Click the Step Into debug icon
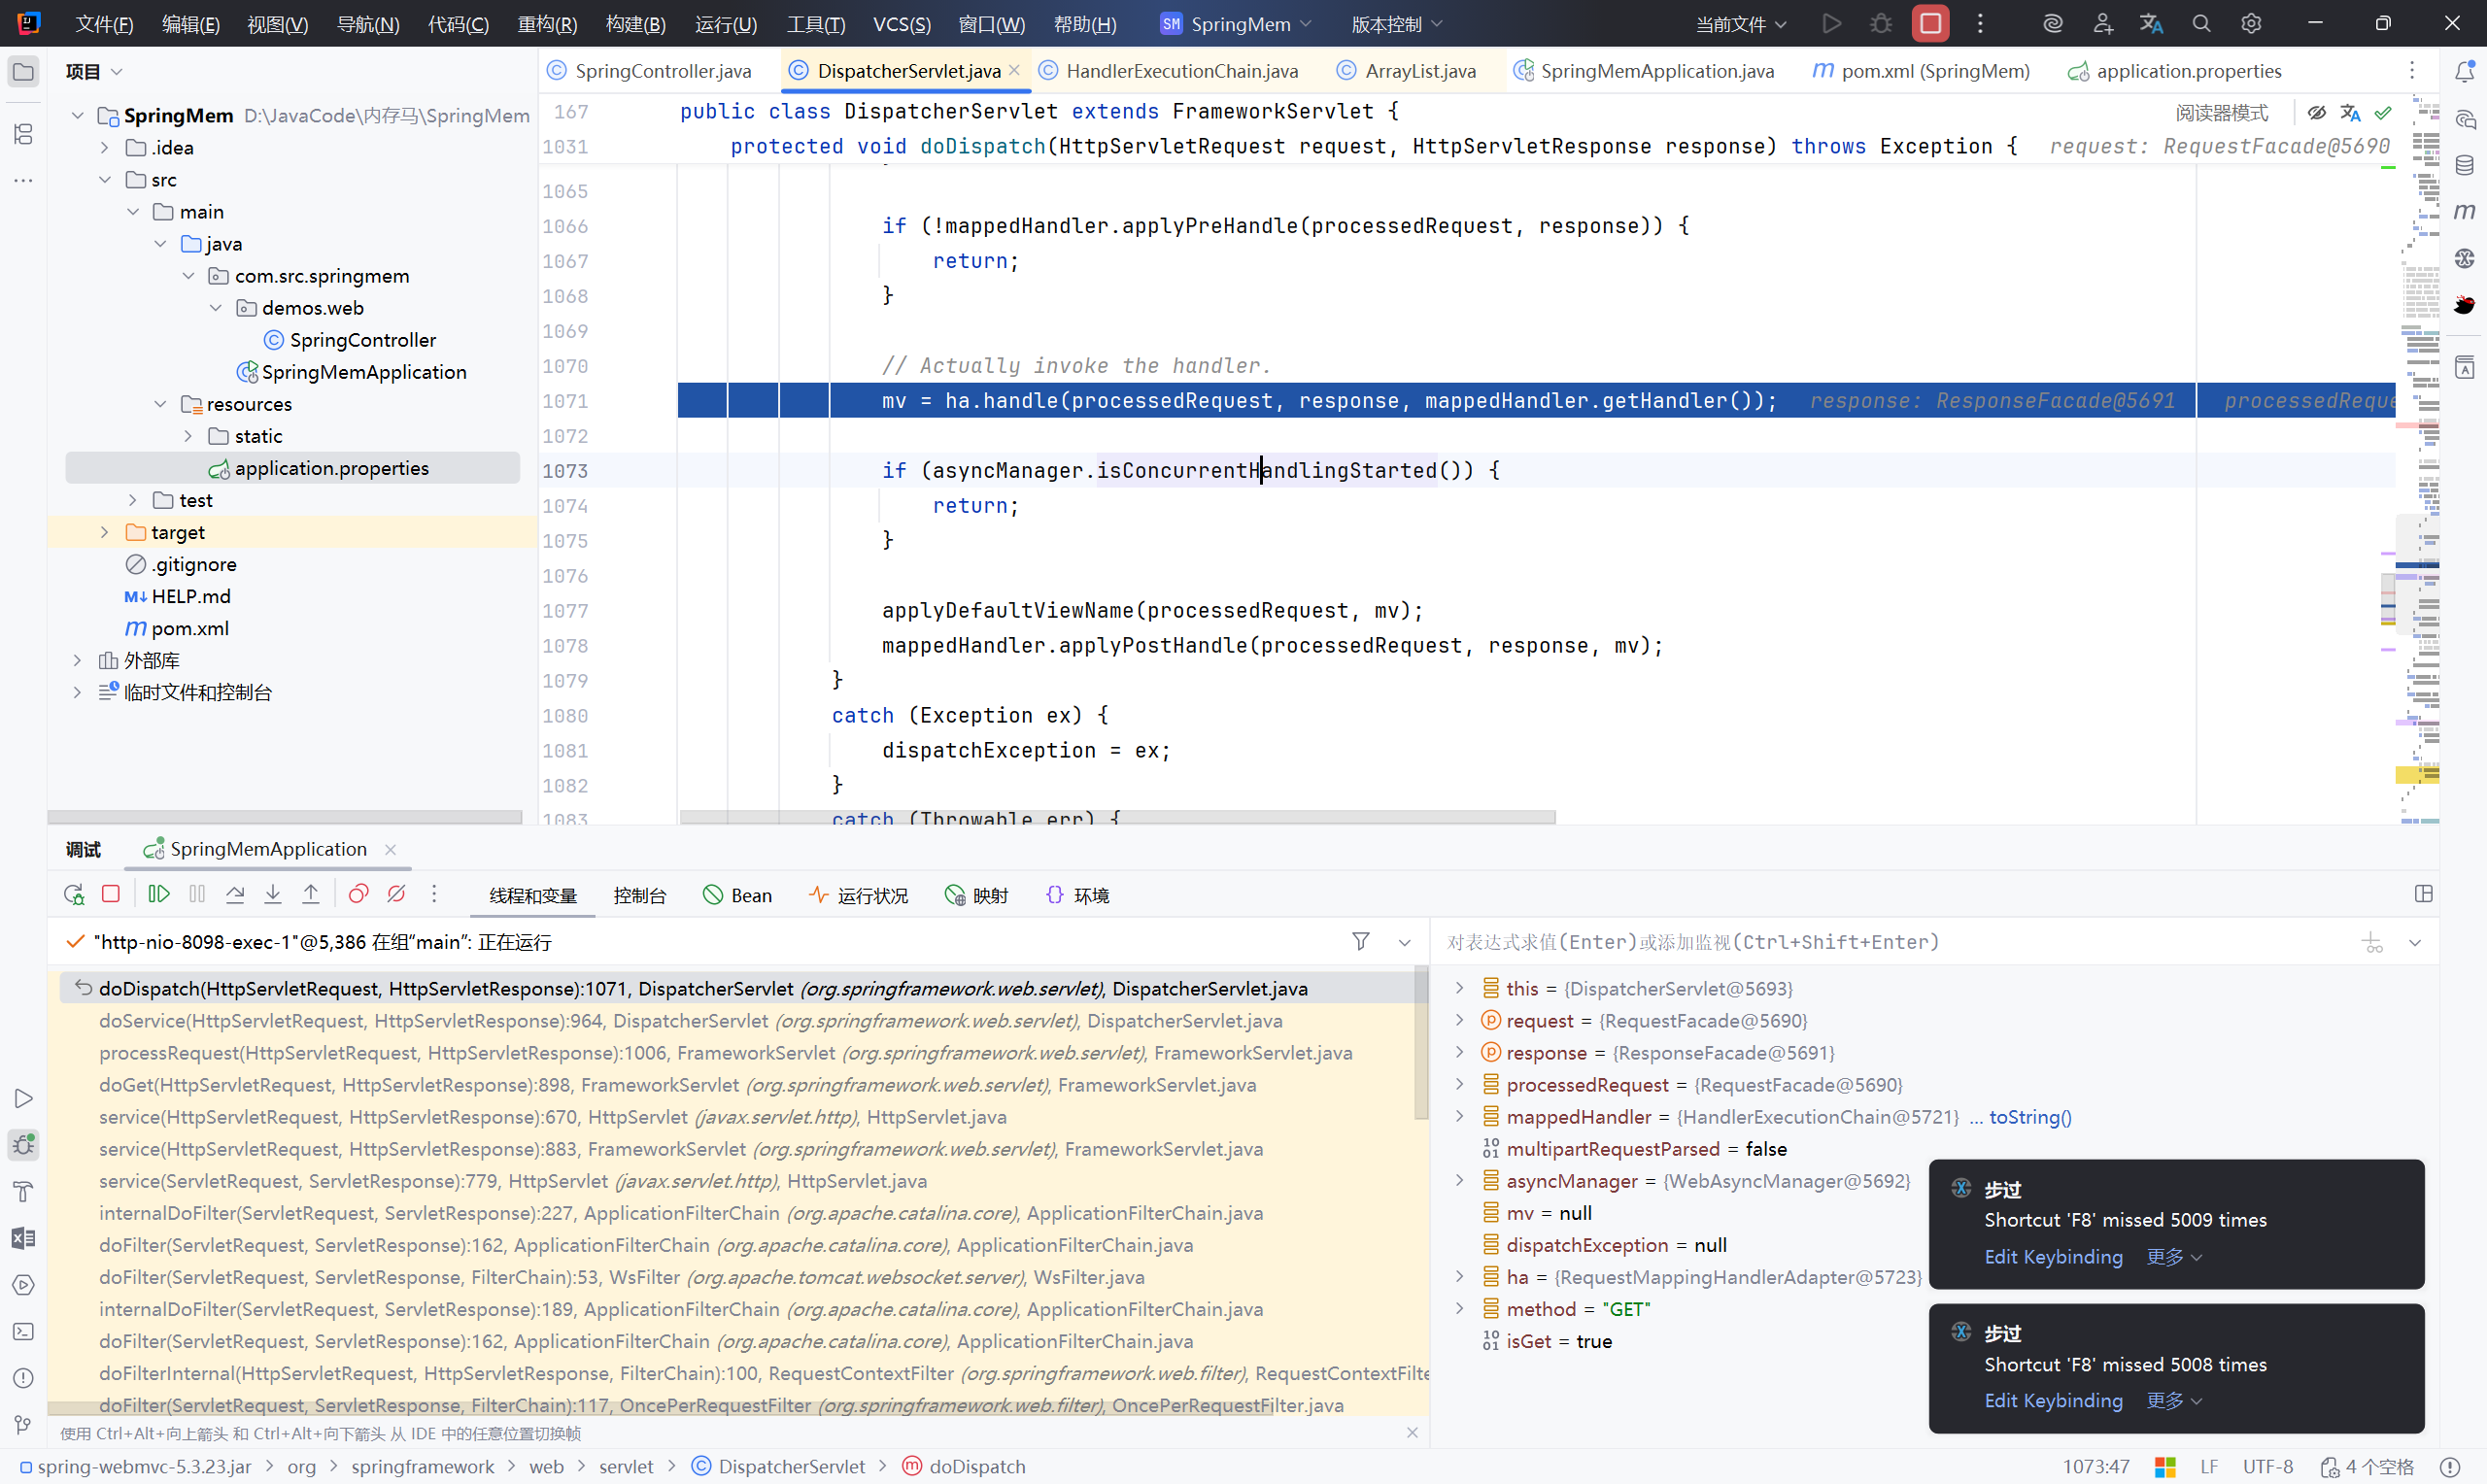The height and width of the screenshot is (1484, 2487). click(x=273, y=894)
